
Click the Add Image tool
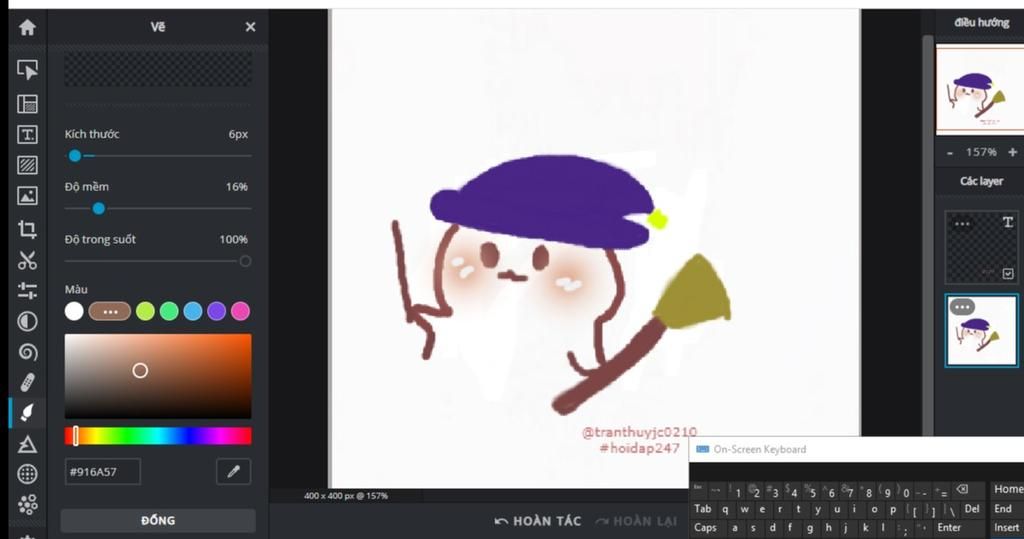pyautogui.click(x=27, y=195)
